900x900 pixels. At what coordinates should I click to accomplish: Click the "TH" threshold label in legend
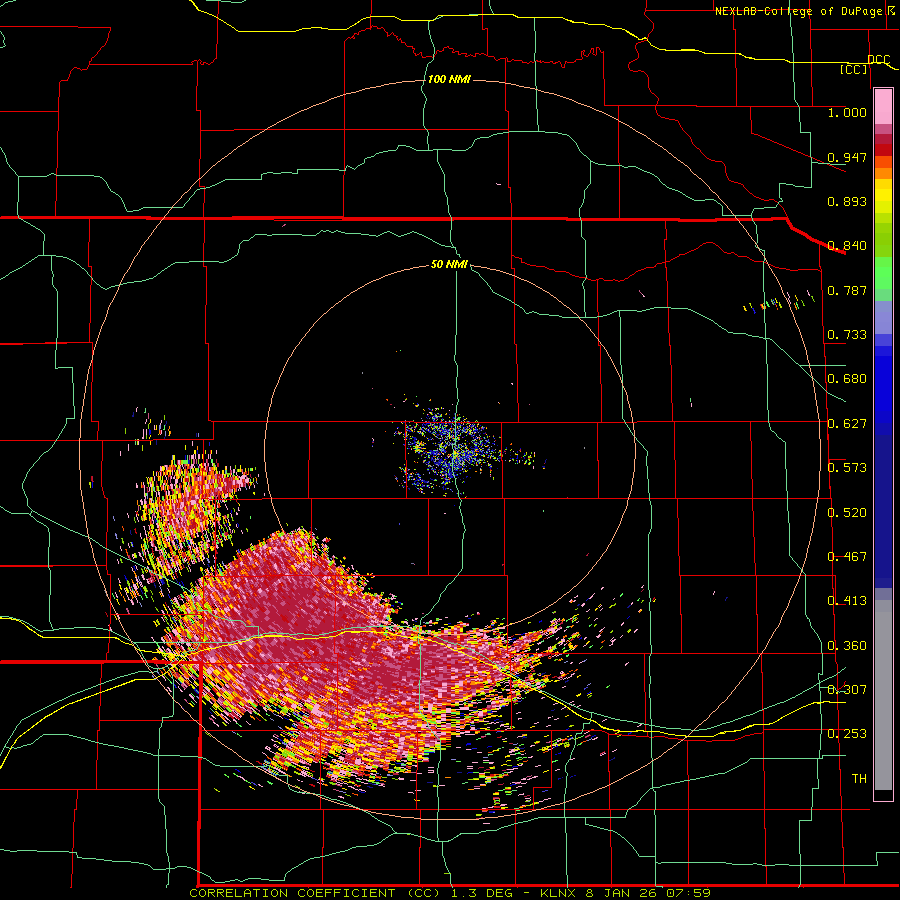coord(859,779)
